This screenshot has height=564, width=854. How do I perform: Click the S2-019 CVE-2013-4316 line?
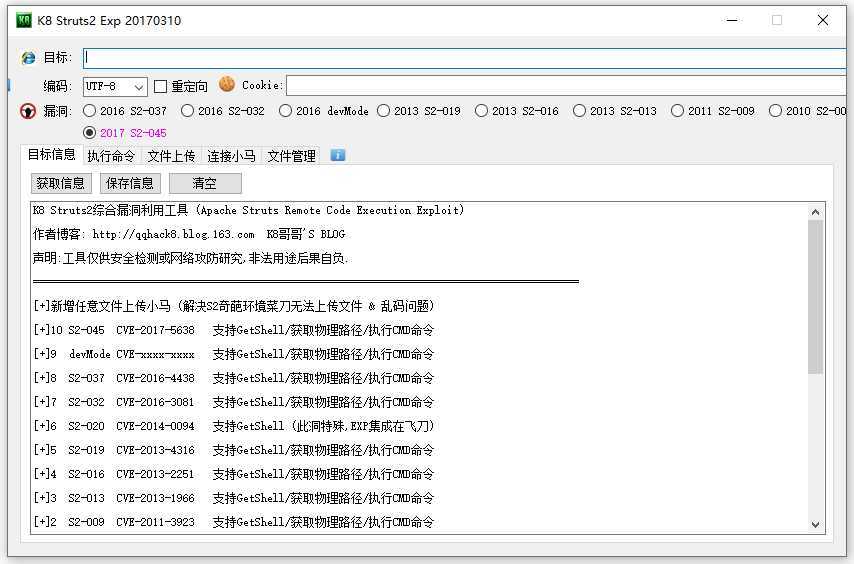[x=234, y=450]
